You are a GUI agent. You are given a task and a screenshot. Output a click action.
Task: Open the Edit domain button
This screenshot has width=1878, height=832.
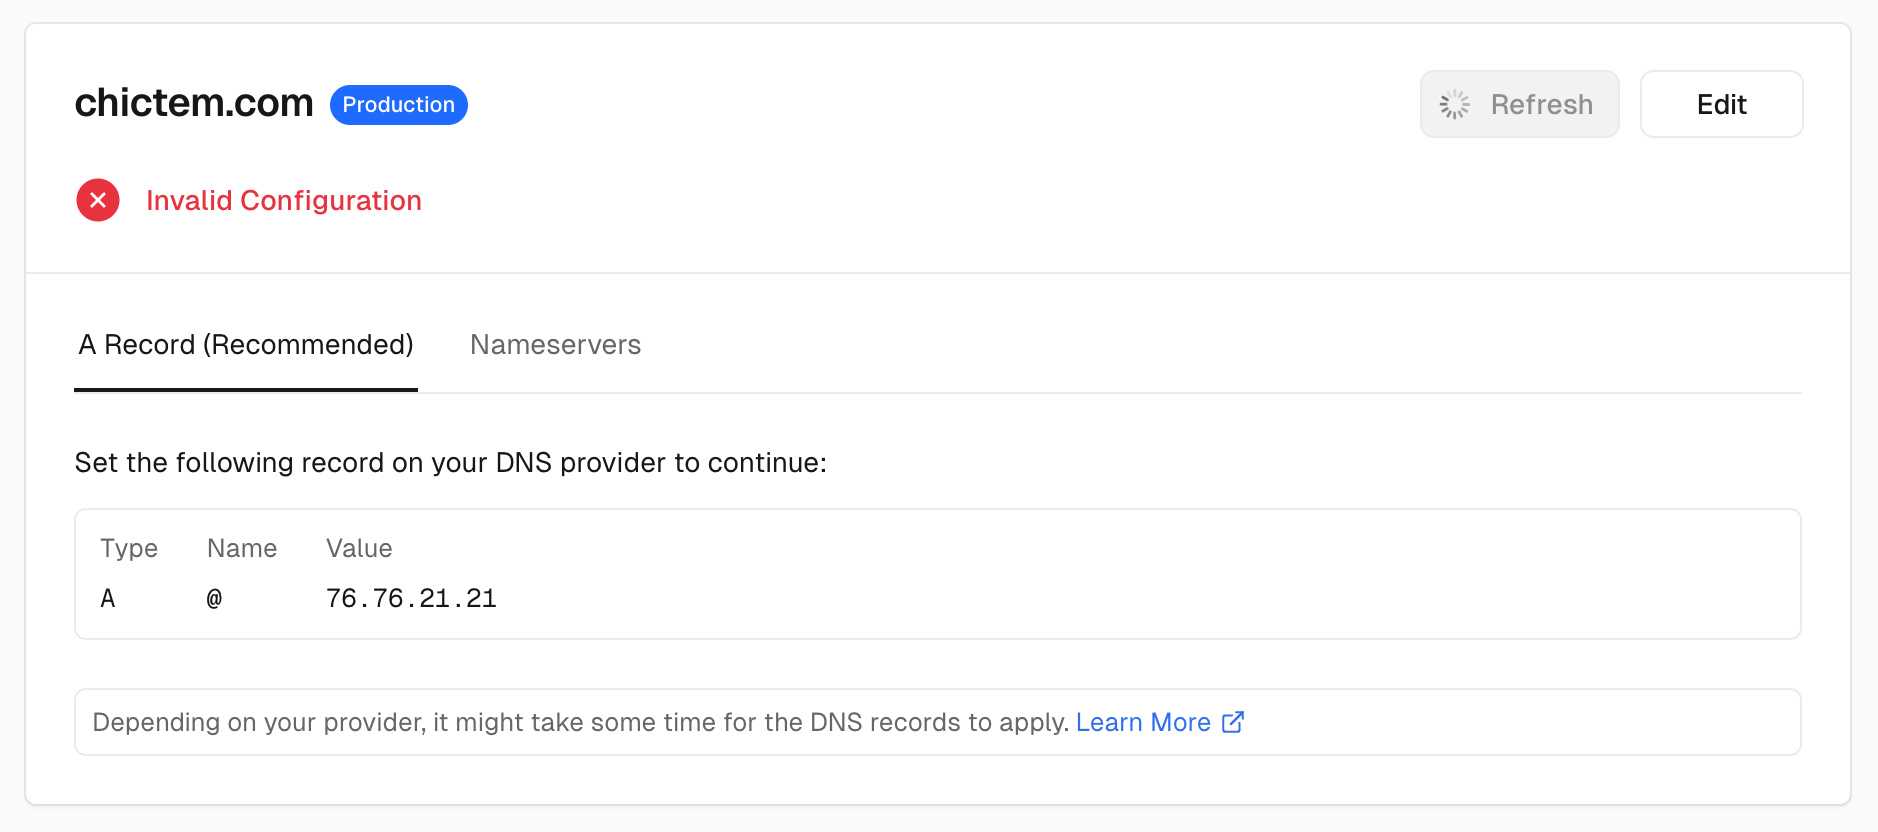click(1720, 104)
